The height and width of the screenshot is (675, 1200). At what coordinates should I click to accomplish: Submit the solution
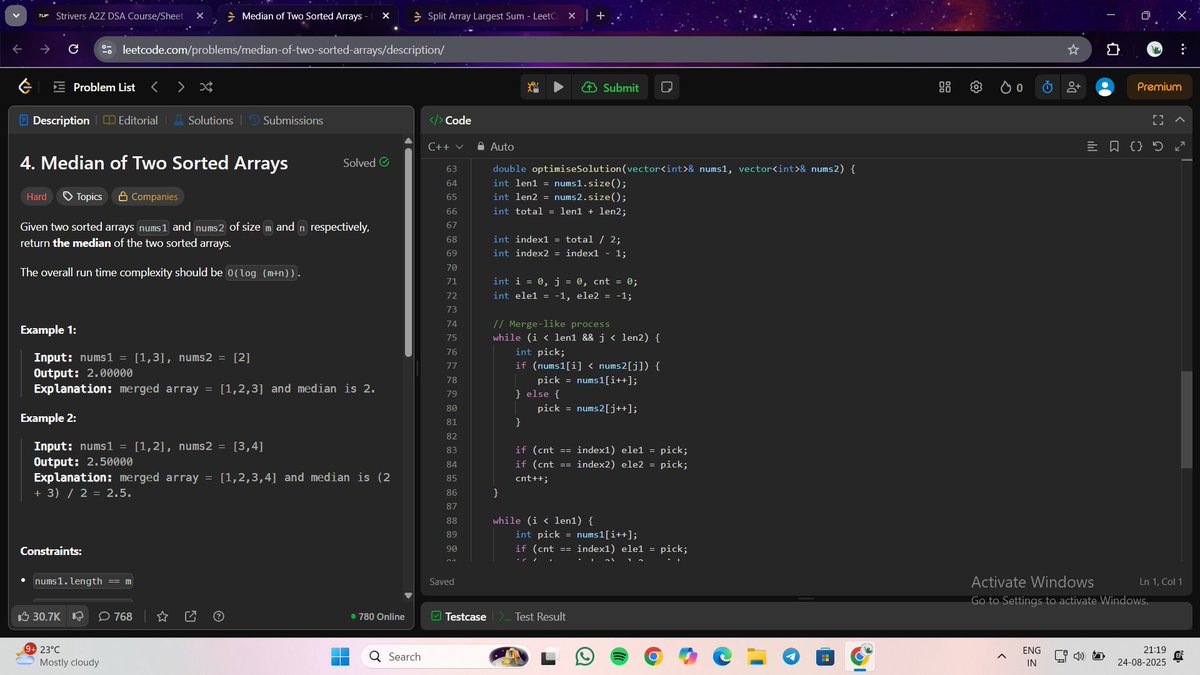[610, 87]
